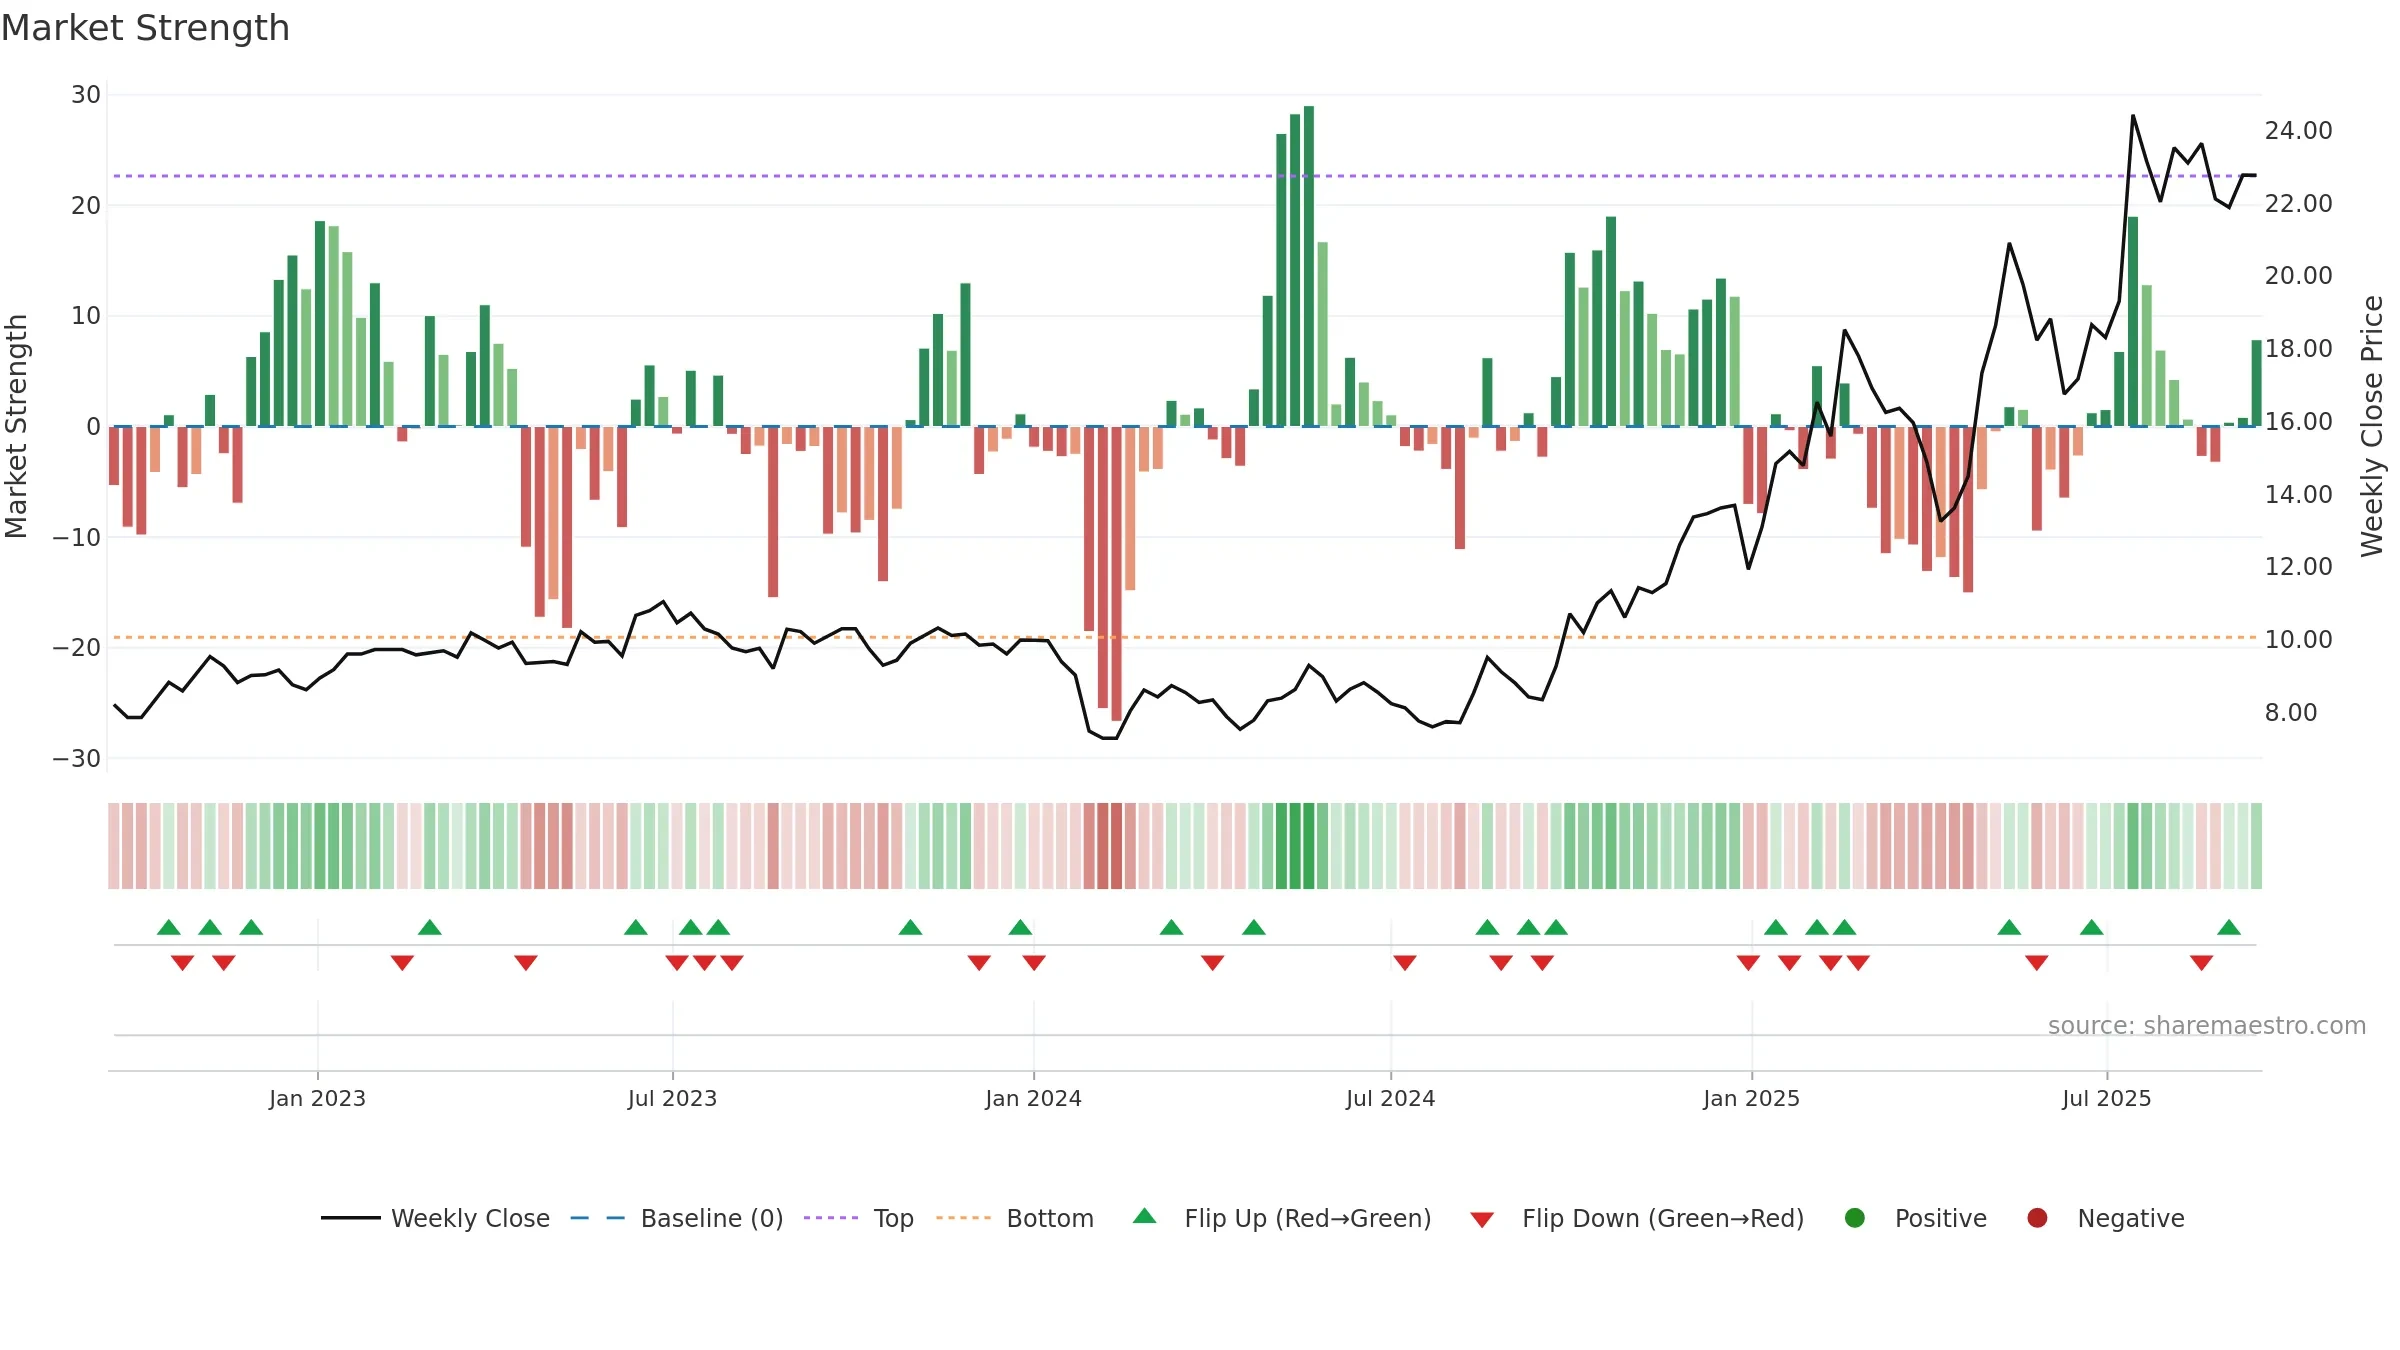Toggle the Top legend entry

(x=858, y=1218)
